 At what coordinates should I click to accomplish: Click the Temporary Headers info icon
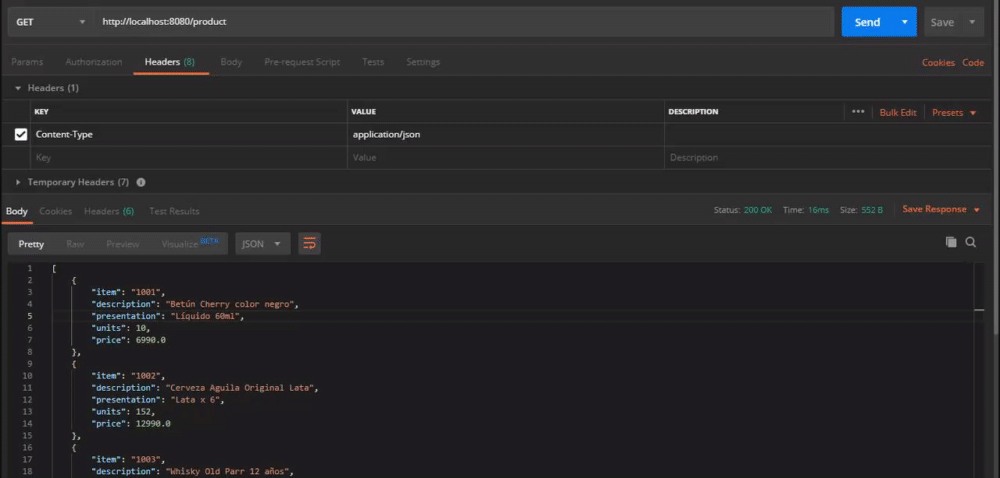[x=141, y=182]
